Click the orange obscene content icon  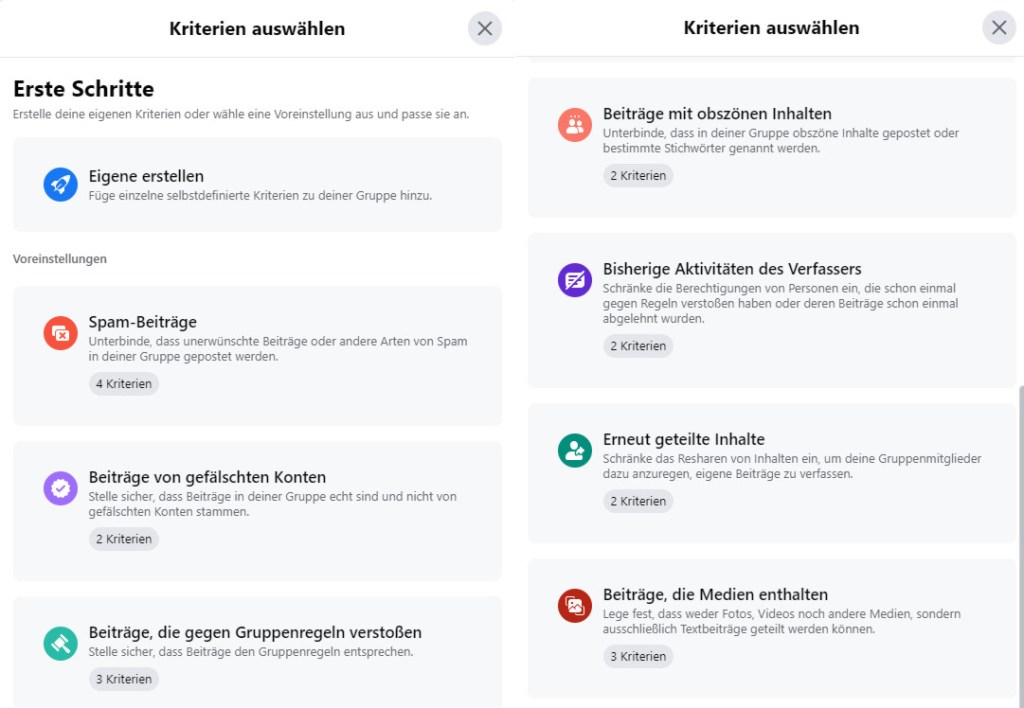(x=574, y=125)
